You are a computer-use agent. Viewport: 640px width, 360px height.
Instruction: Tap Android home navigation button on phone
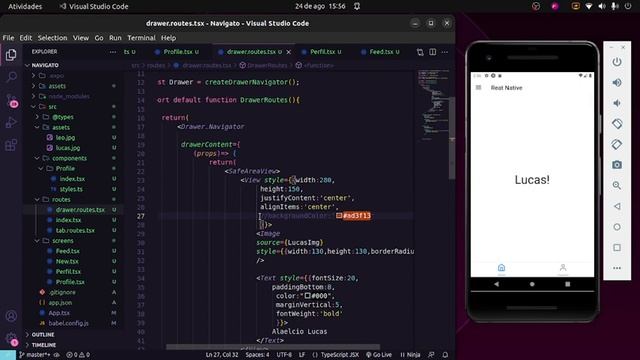532,284
